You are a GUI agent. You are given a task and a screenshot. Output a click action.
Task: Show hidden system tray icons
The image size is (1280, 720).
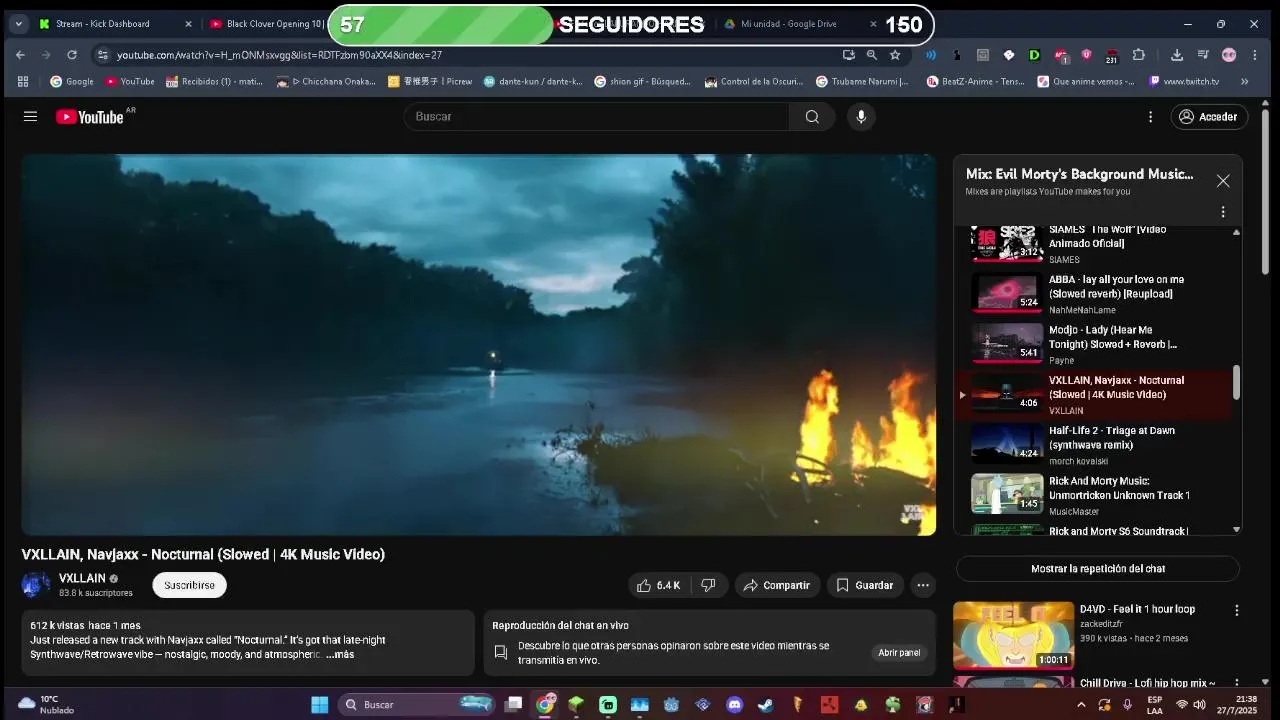[1081, 705]
